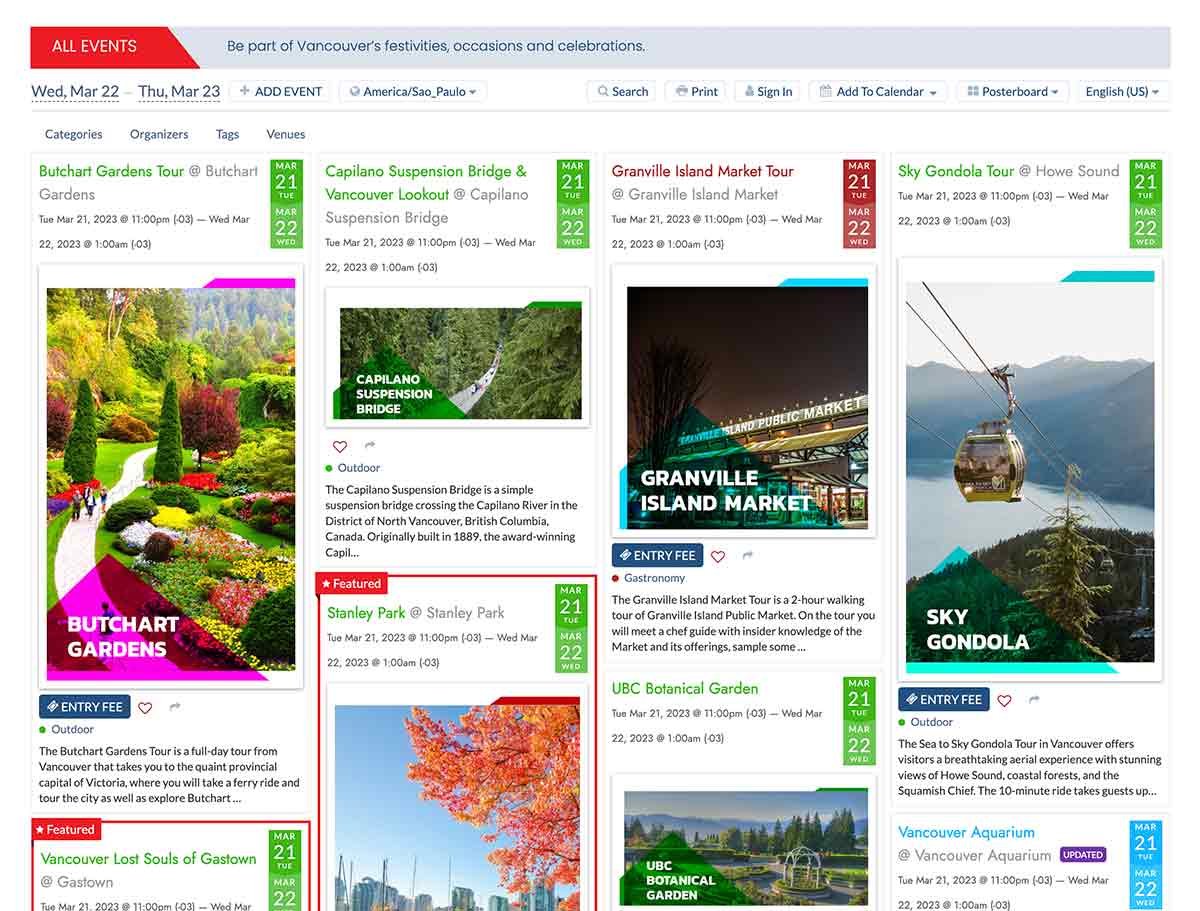Click Butchart Gardens ENTRY FEE button

(85, 707)
